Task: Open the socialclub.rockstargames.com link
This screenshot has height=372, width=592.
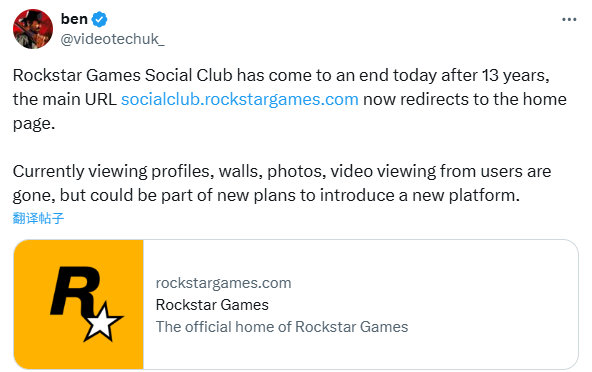Action: point(240,99)
